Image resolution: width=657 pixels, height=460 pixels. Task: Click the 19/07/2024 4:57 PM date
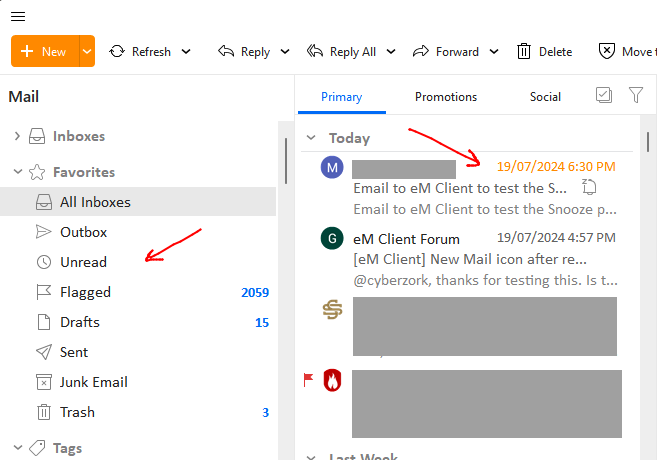(556, 238)
